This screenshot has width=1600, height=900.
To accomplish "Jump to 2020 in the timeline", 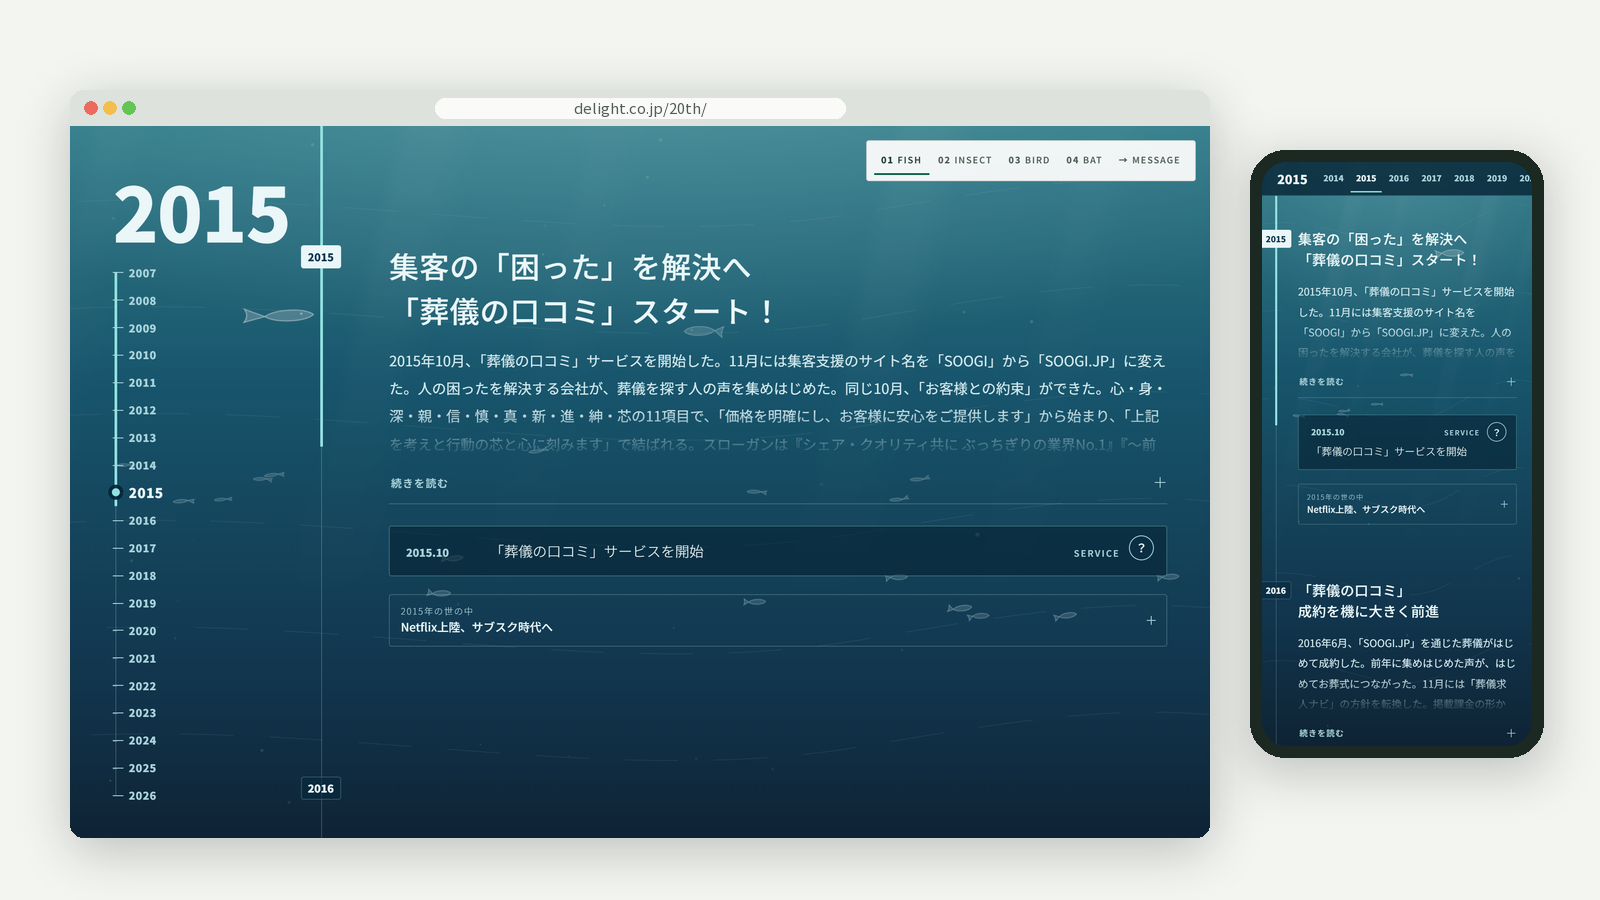I will pos(142,631).
